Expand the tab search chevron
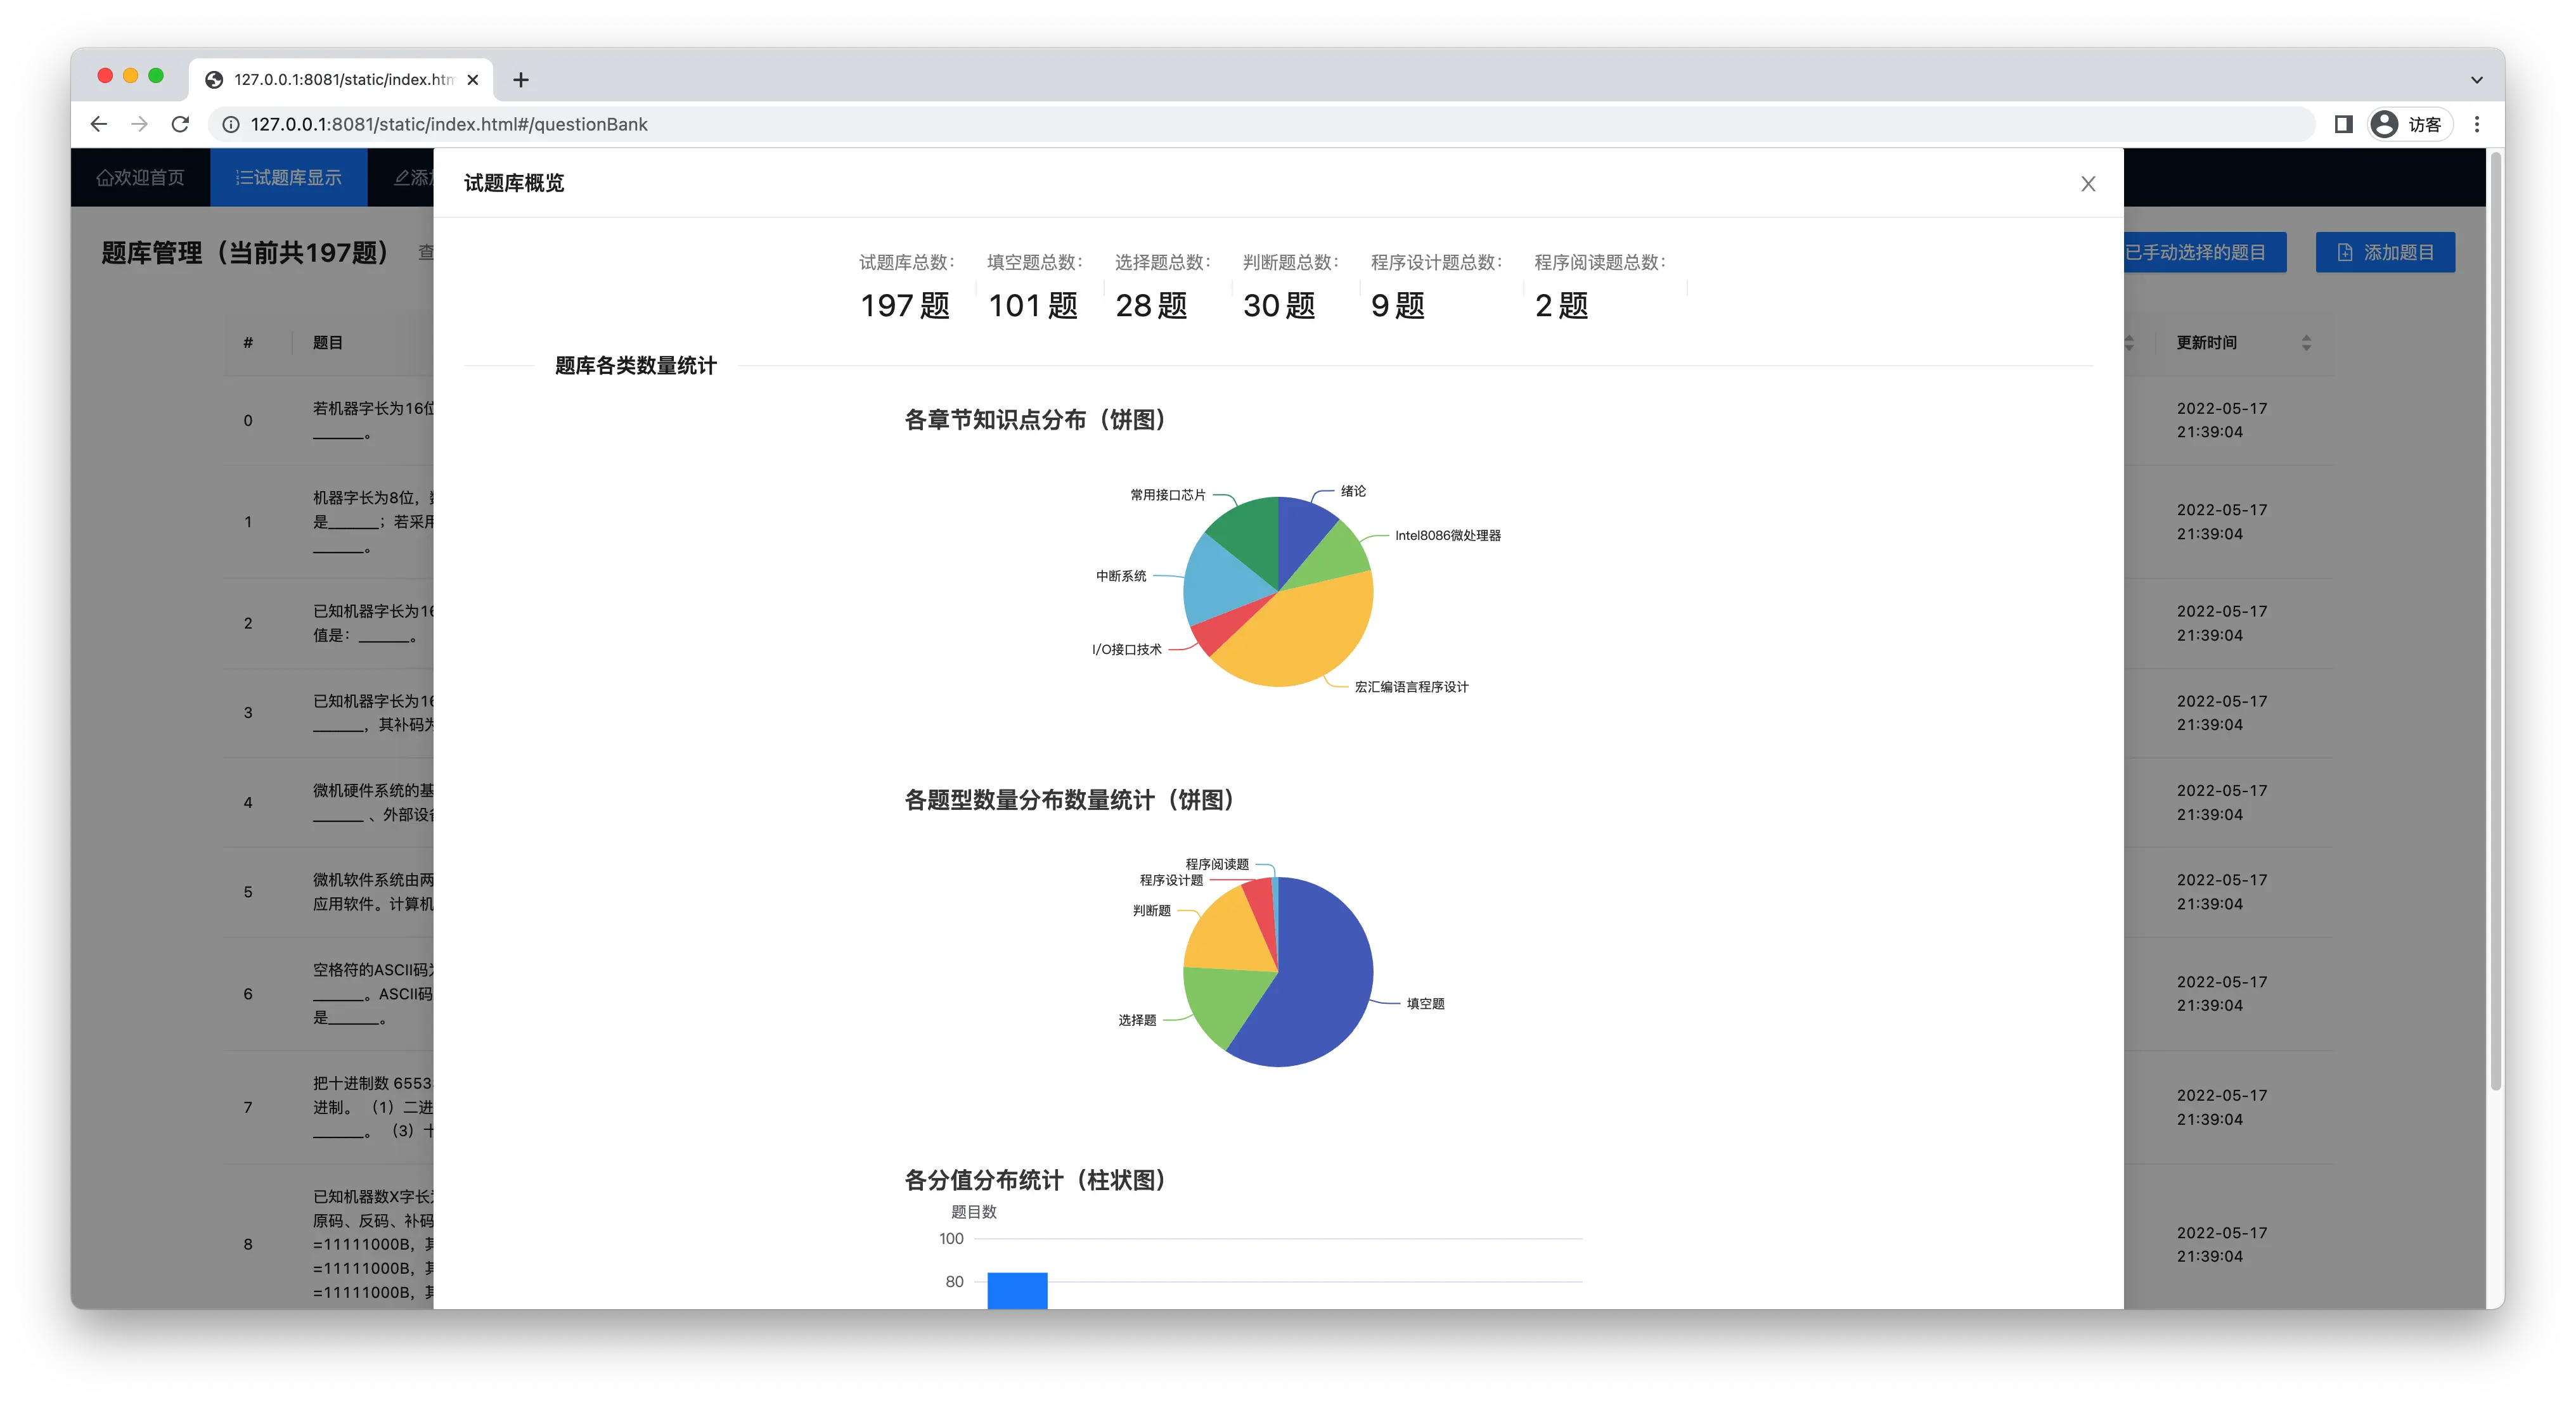 (2477, 79)
